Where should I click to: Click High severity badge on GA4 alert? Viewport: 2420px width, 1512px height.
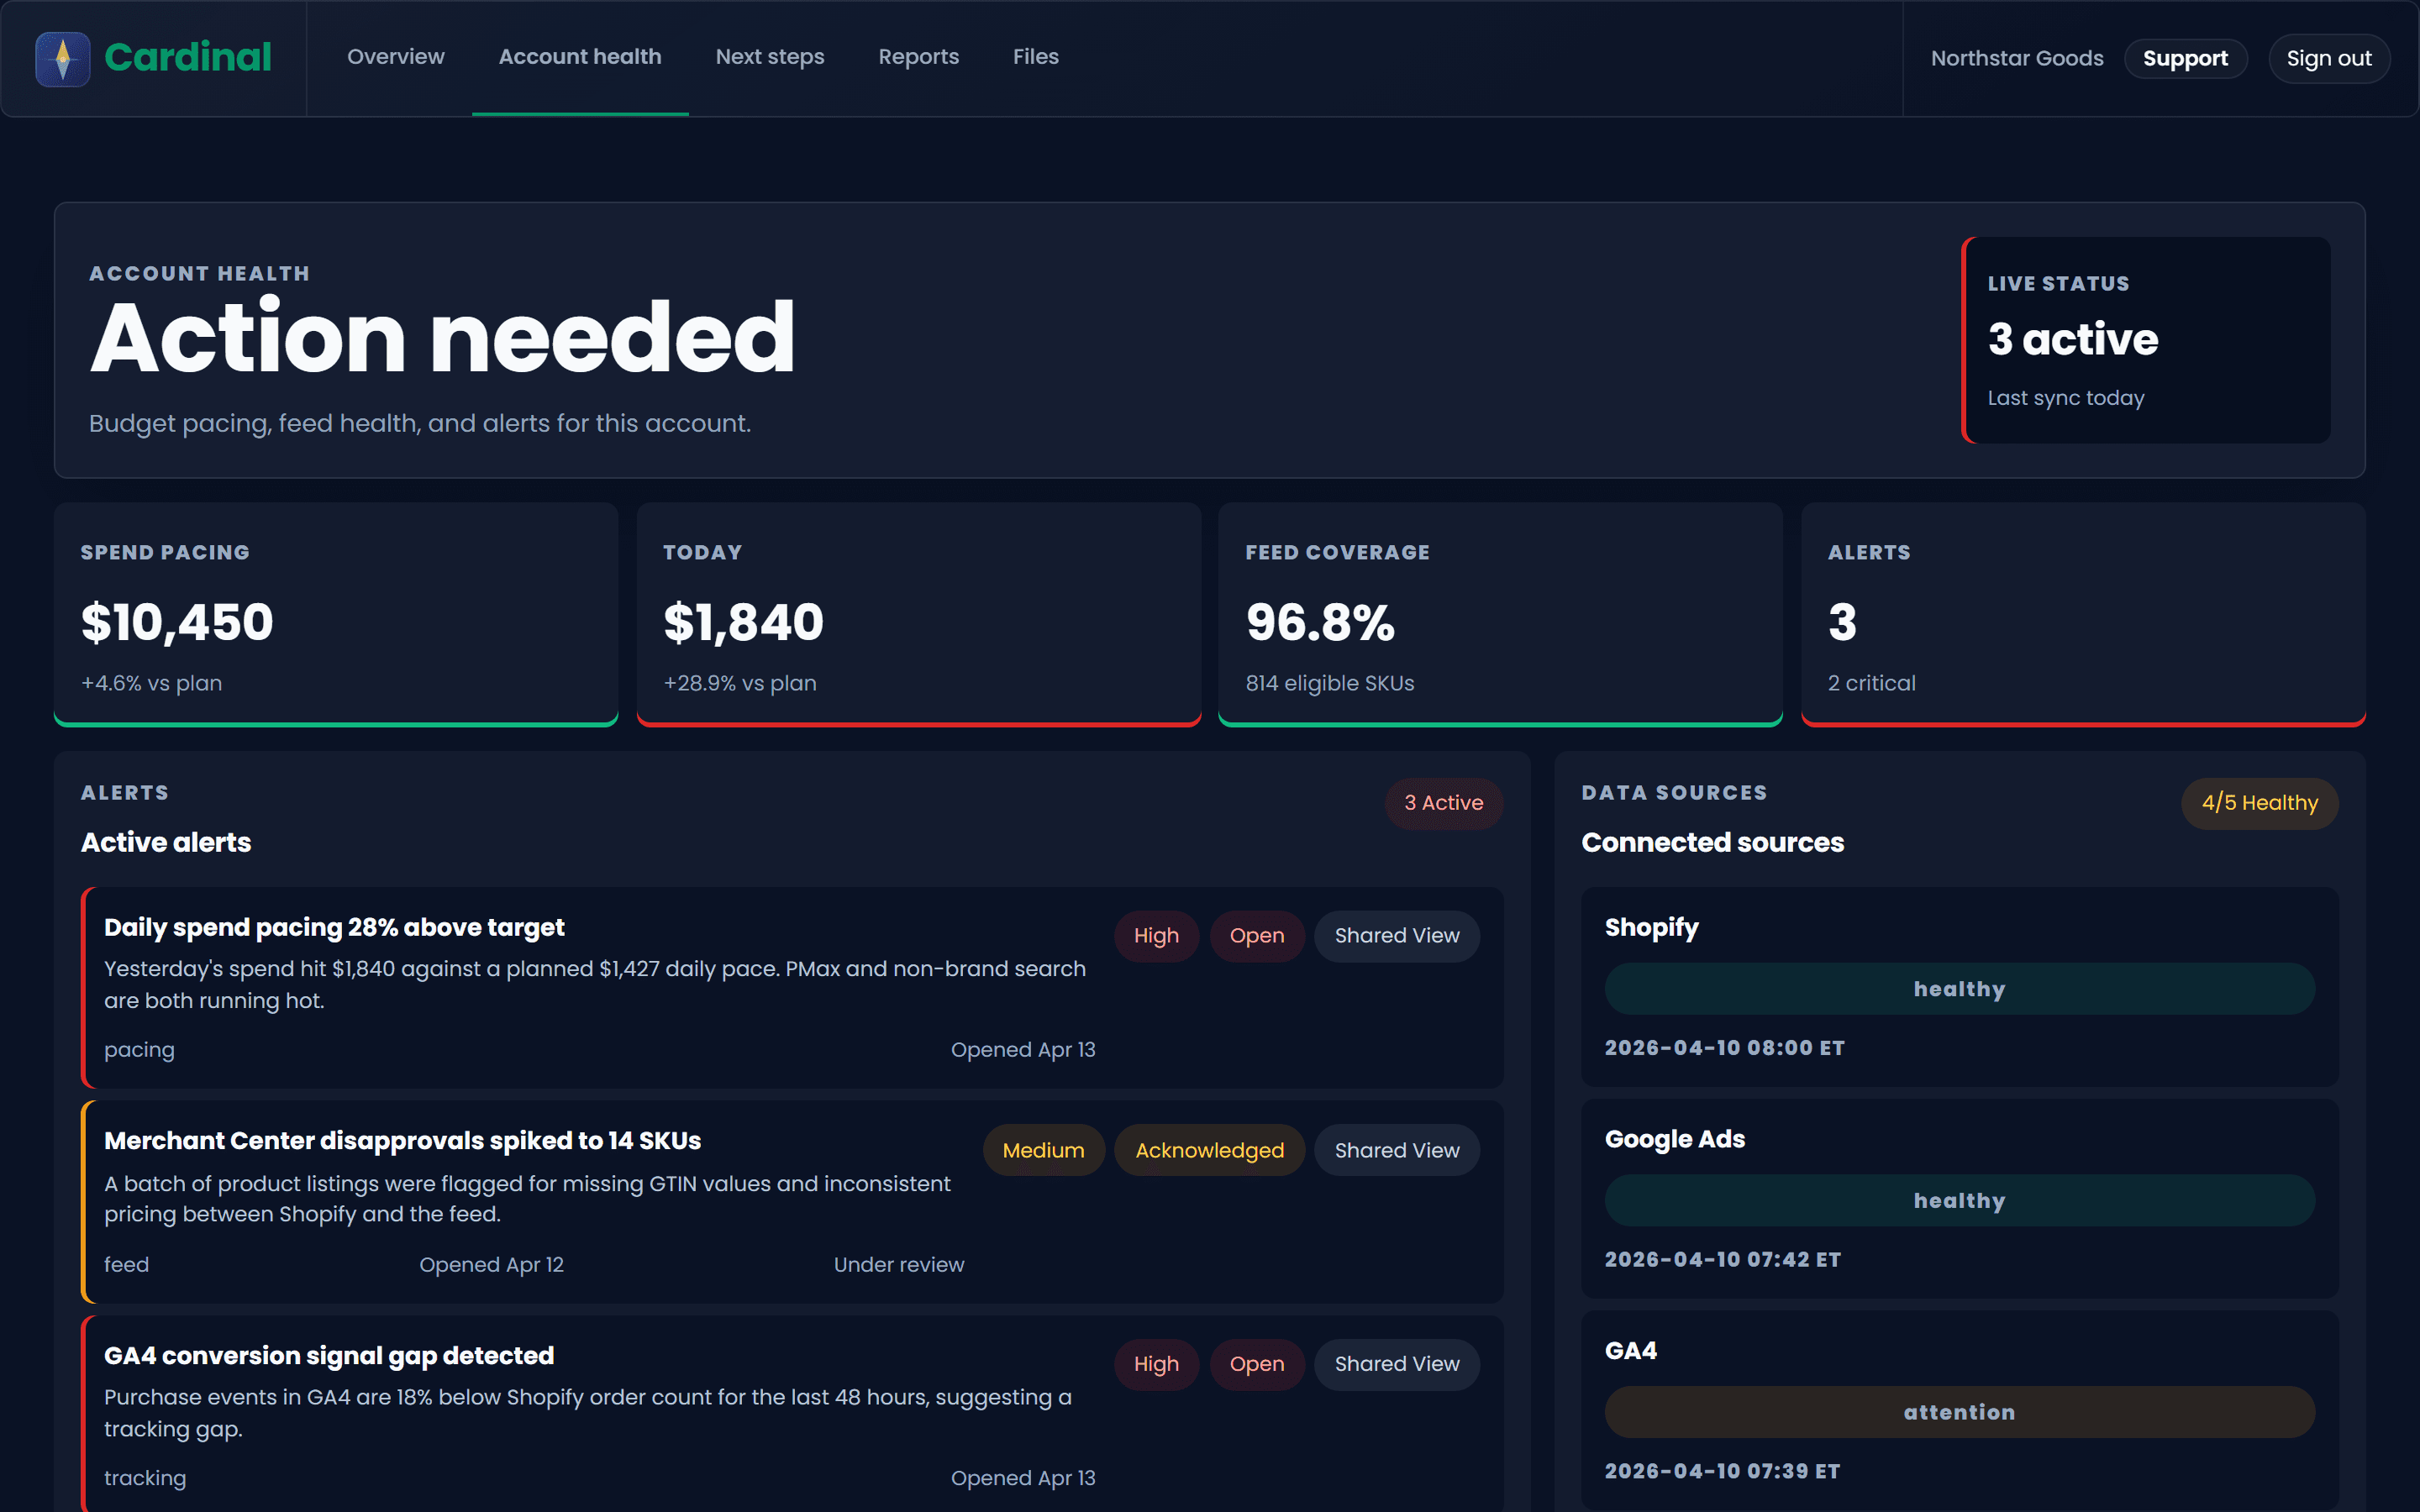pyautogui.click(x=1156, y=1364)
